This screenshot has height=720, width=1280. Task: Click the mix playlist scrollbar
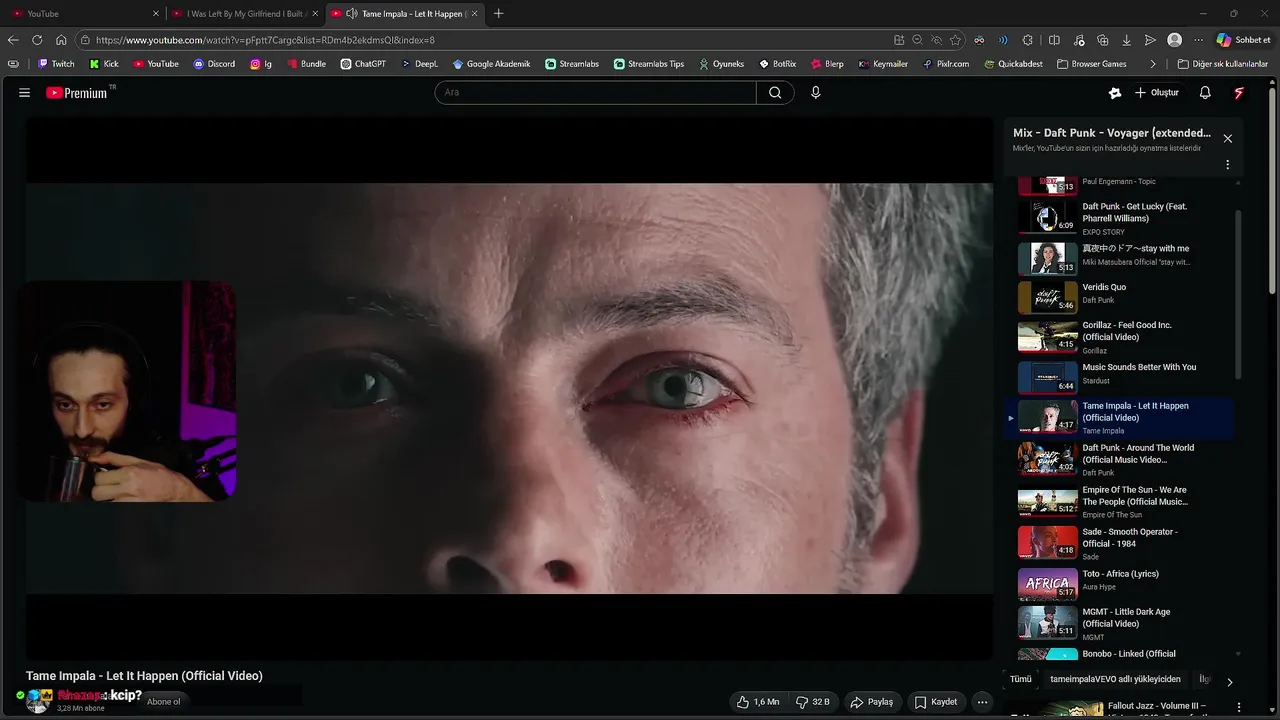click(1238, 295)
